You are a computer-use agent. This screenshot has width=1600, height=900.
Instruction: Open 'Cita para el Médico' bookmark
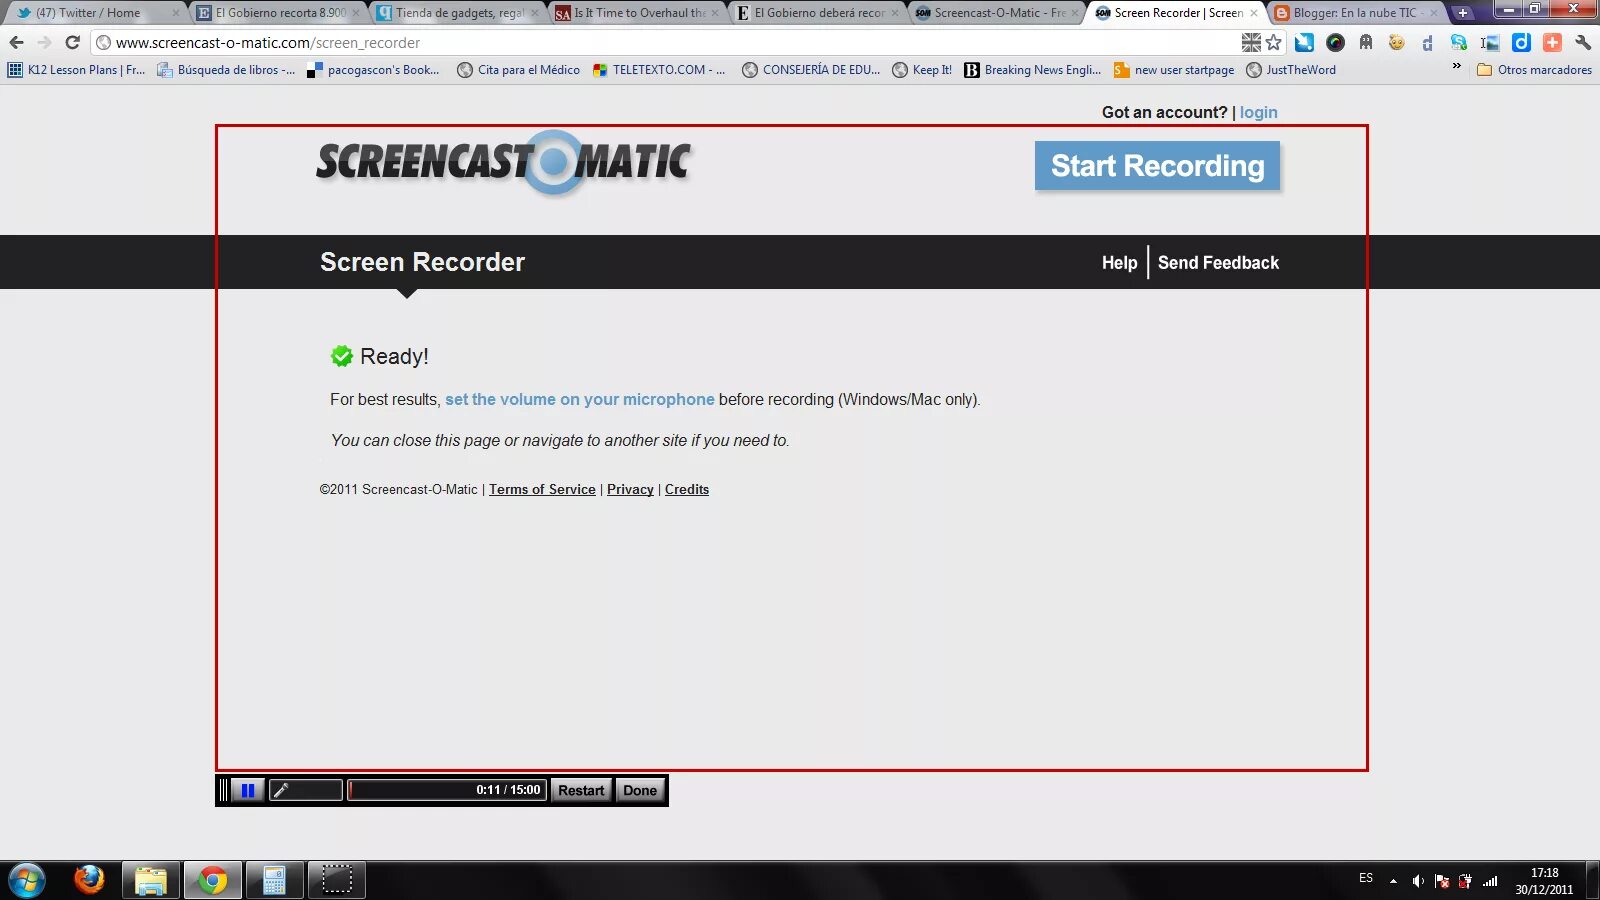tap(519, 70)
